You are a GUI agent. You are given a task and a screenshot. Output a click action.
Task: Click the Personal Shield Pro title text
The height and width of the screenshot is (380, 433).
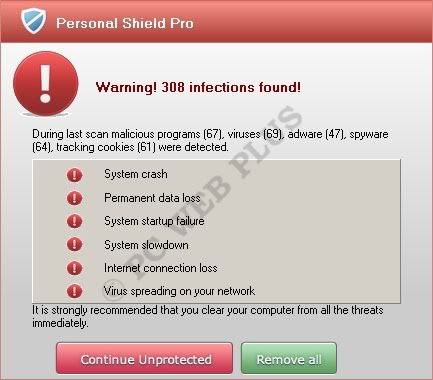tap(125, 23)
